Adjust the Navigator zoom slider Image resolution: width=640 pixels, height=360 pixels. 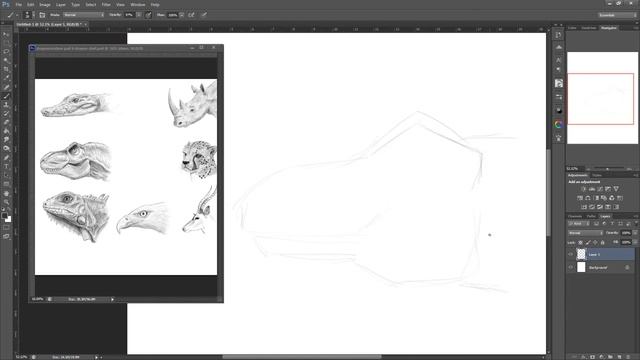click(x=608, y=169)
